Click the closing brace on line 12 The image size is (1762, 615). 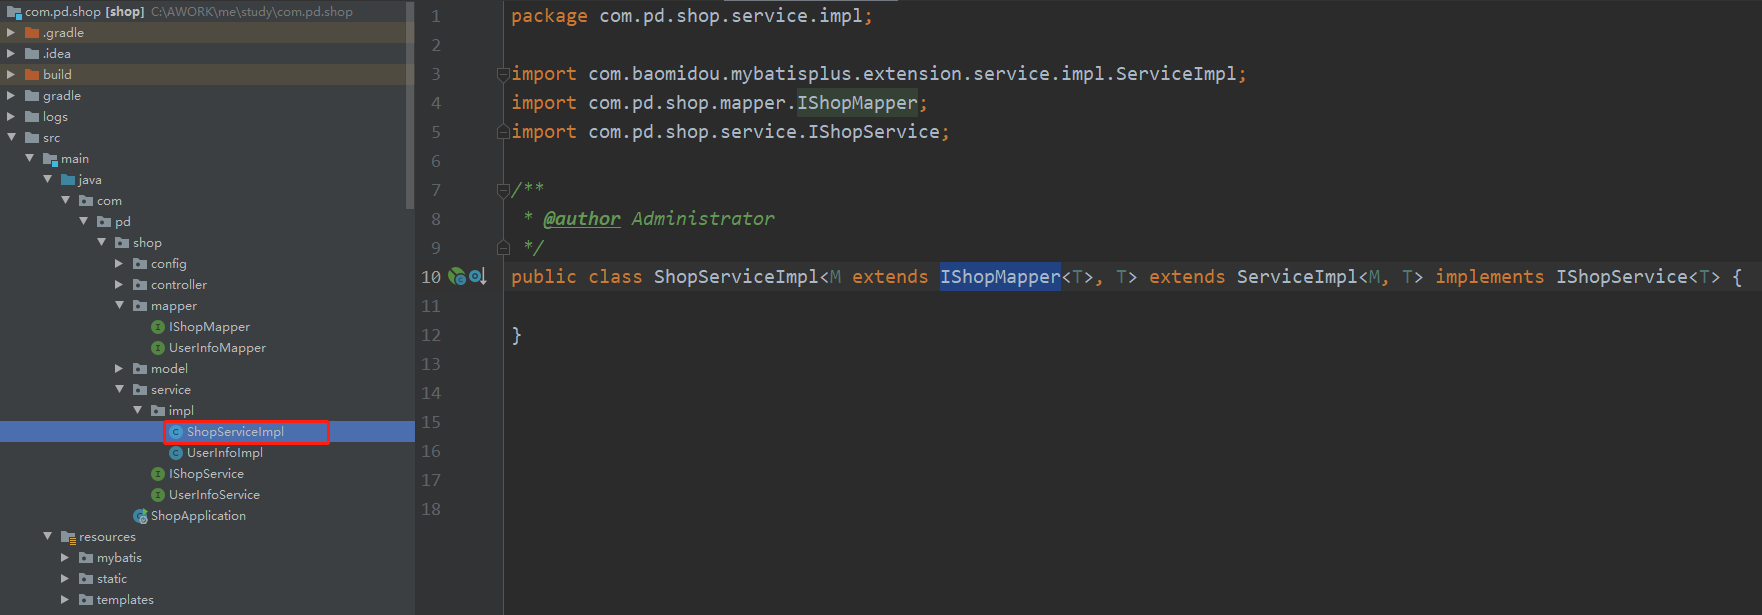tap(516, 336)
